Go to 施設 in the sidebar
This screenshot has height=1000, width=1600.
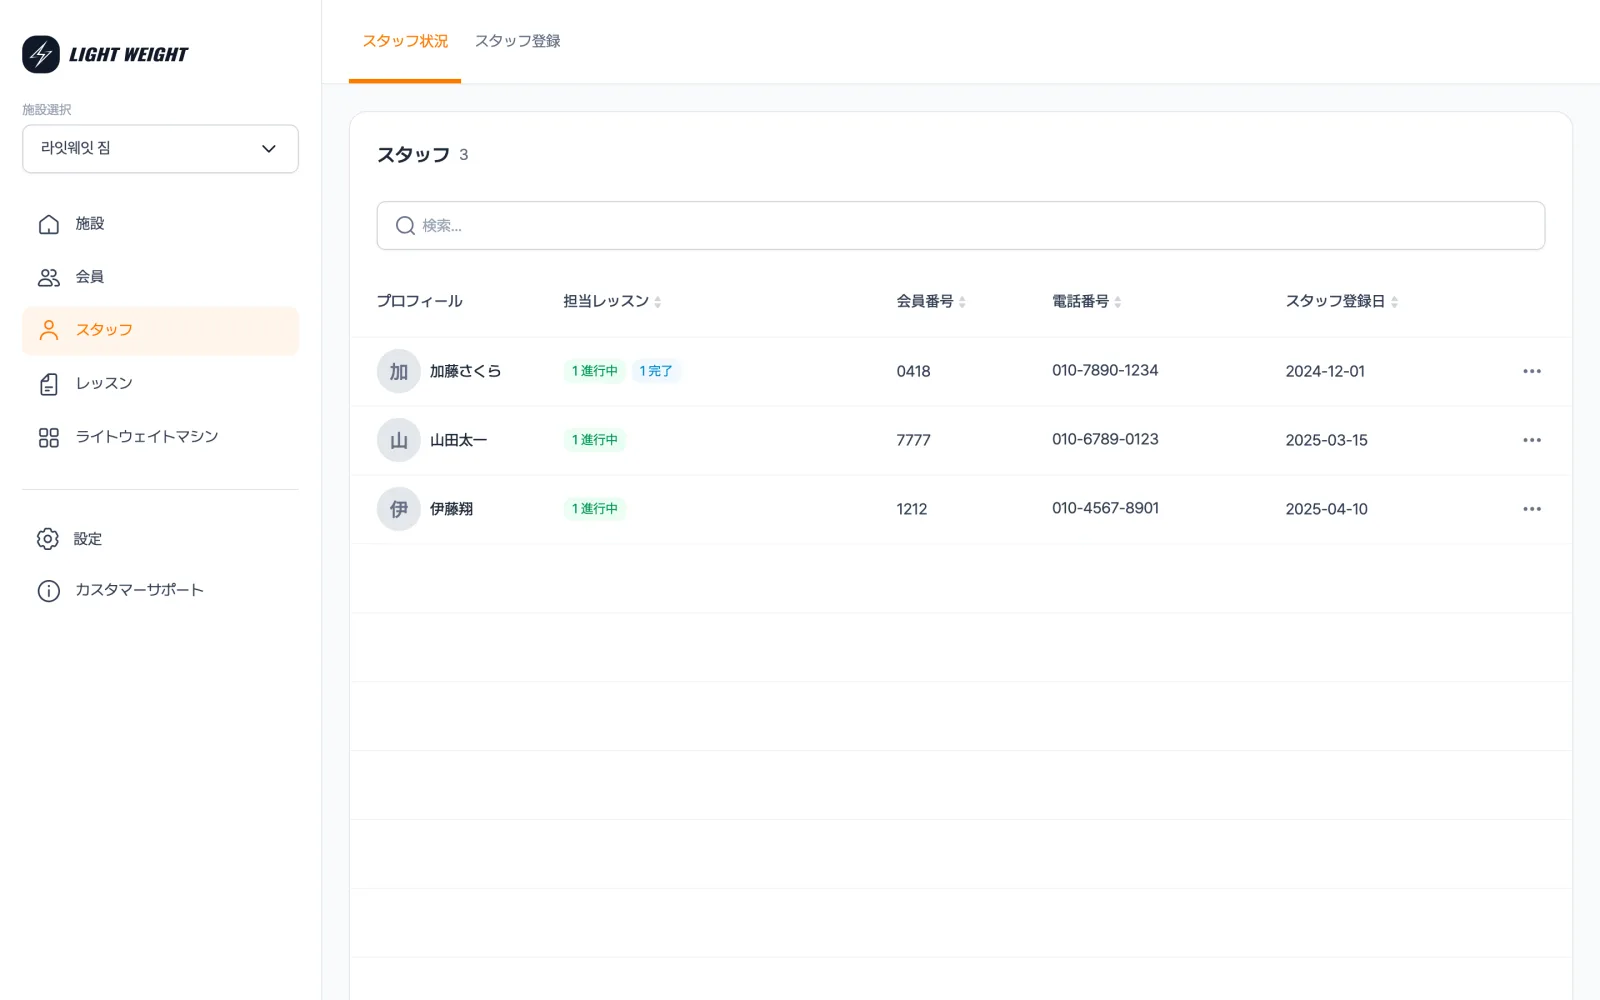tap(160, 224)
